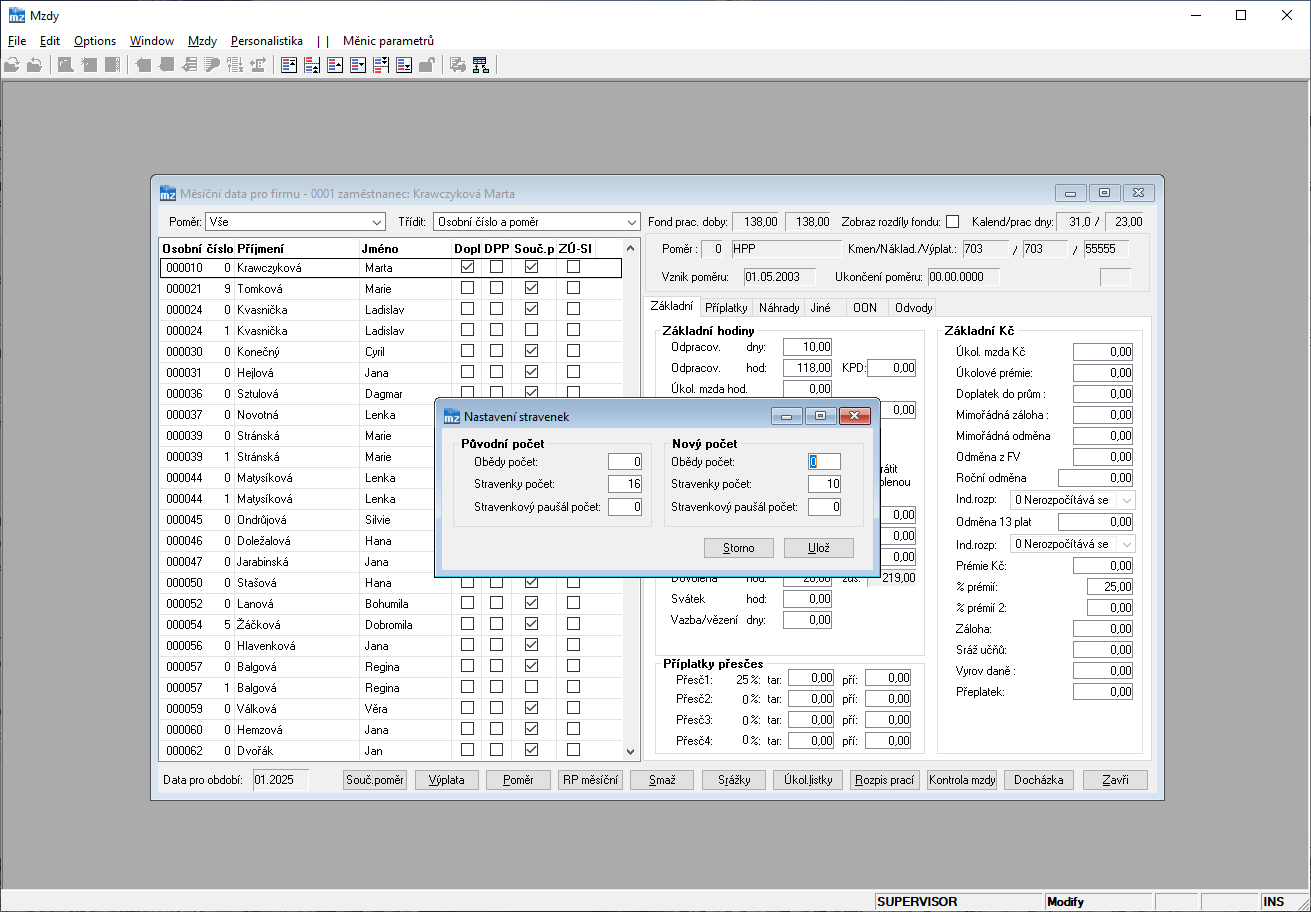Image resolution: width=1311 pixels, height=915 pixels.
Task: Click the hierarchy structure icon in the toolbar
Action: (481, 65)
